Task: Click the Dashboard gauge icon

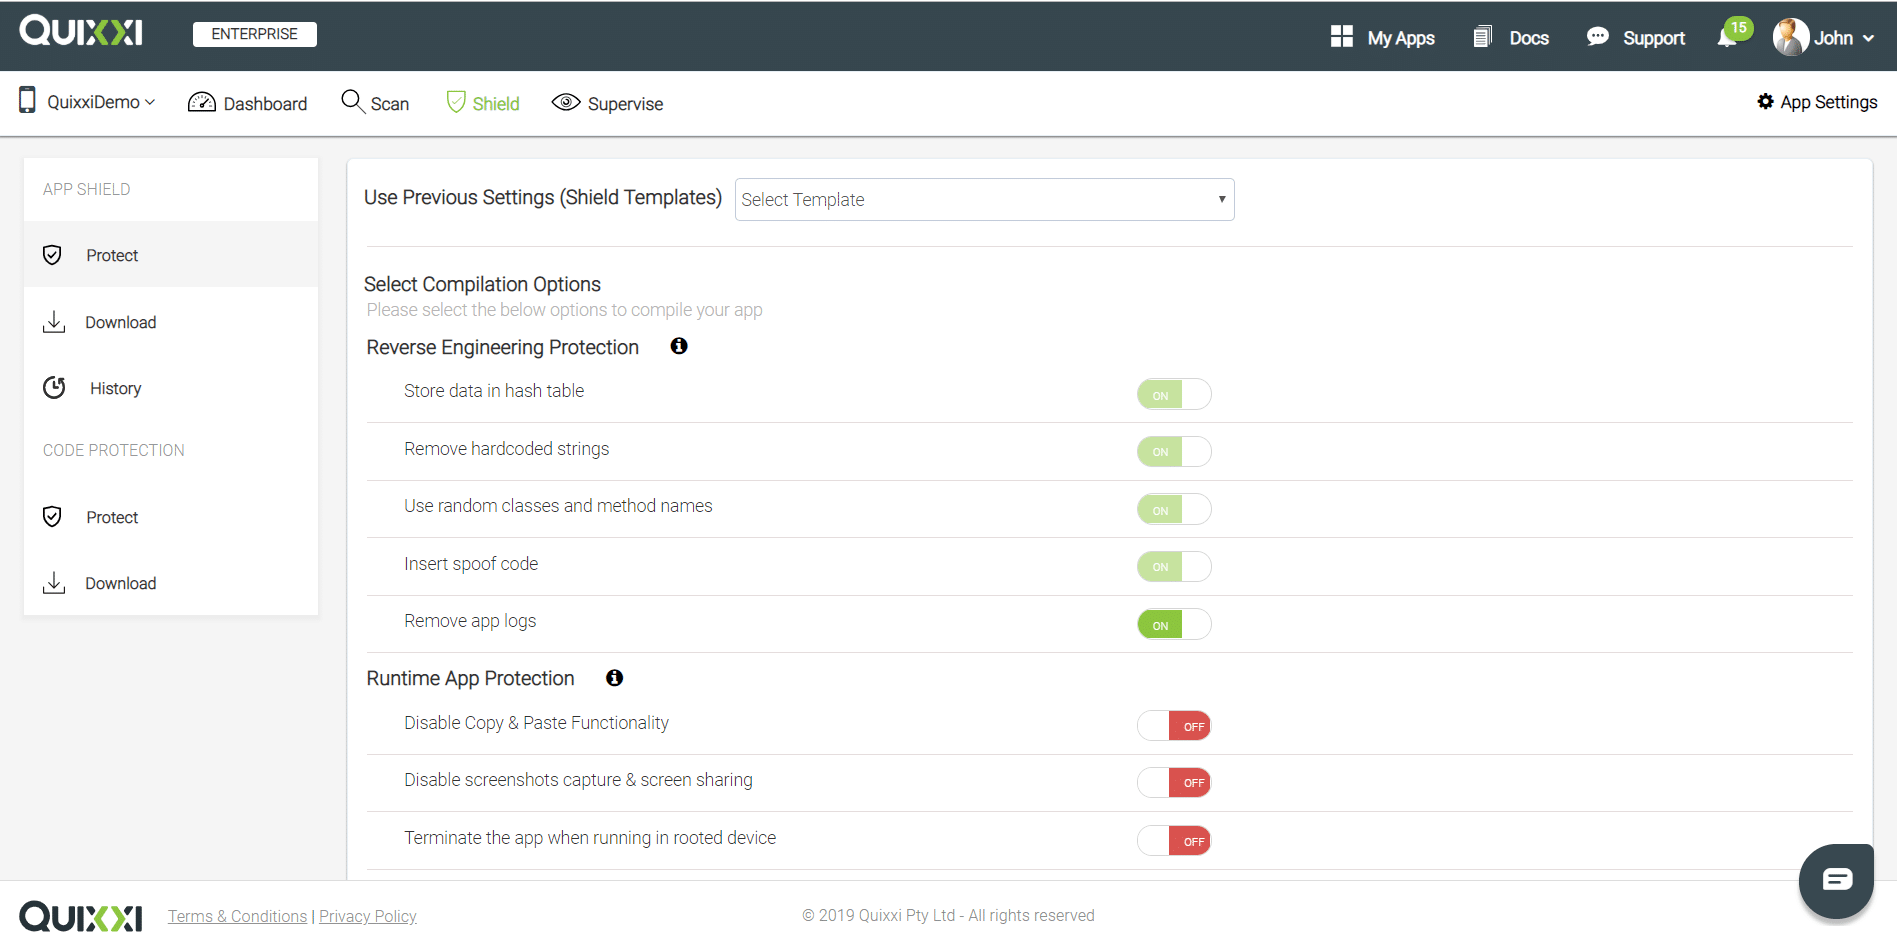Action: [x=202, y=102]
